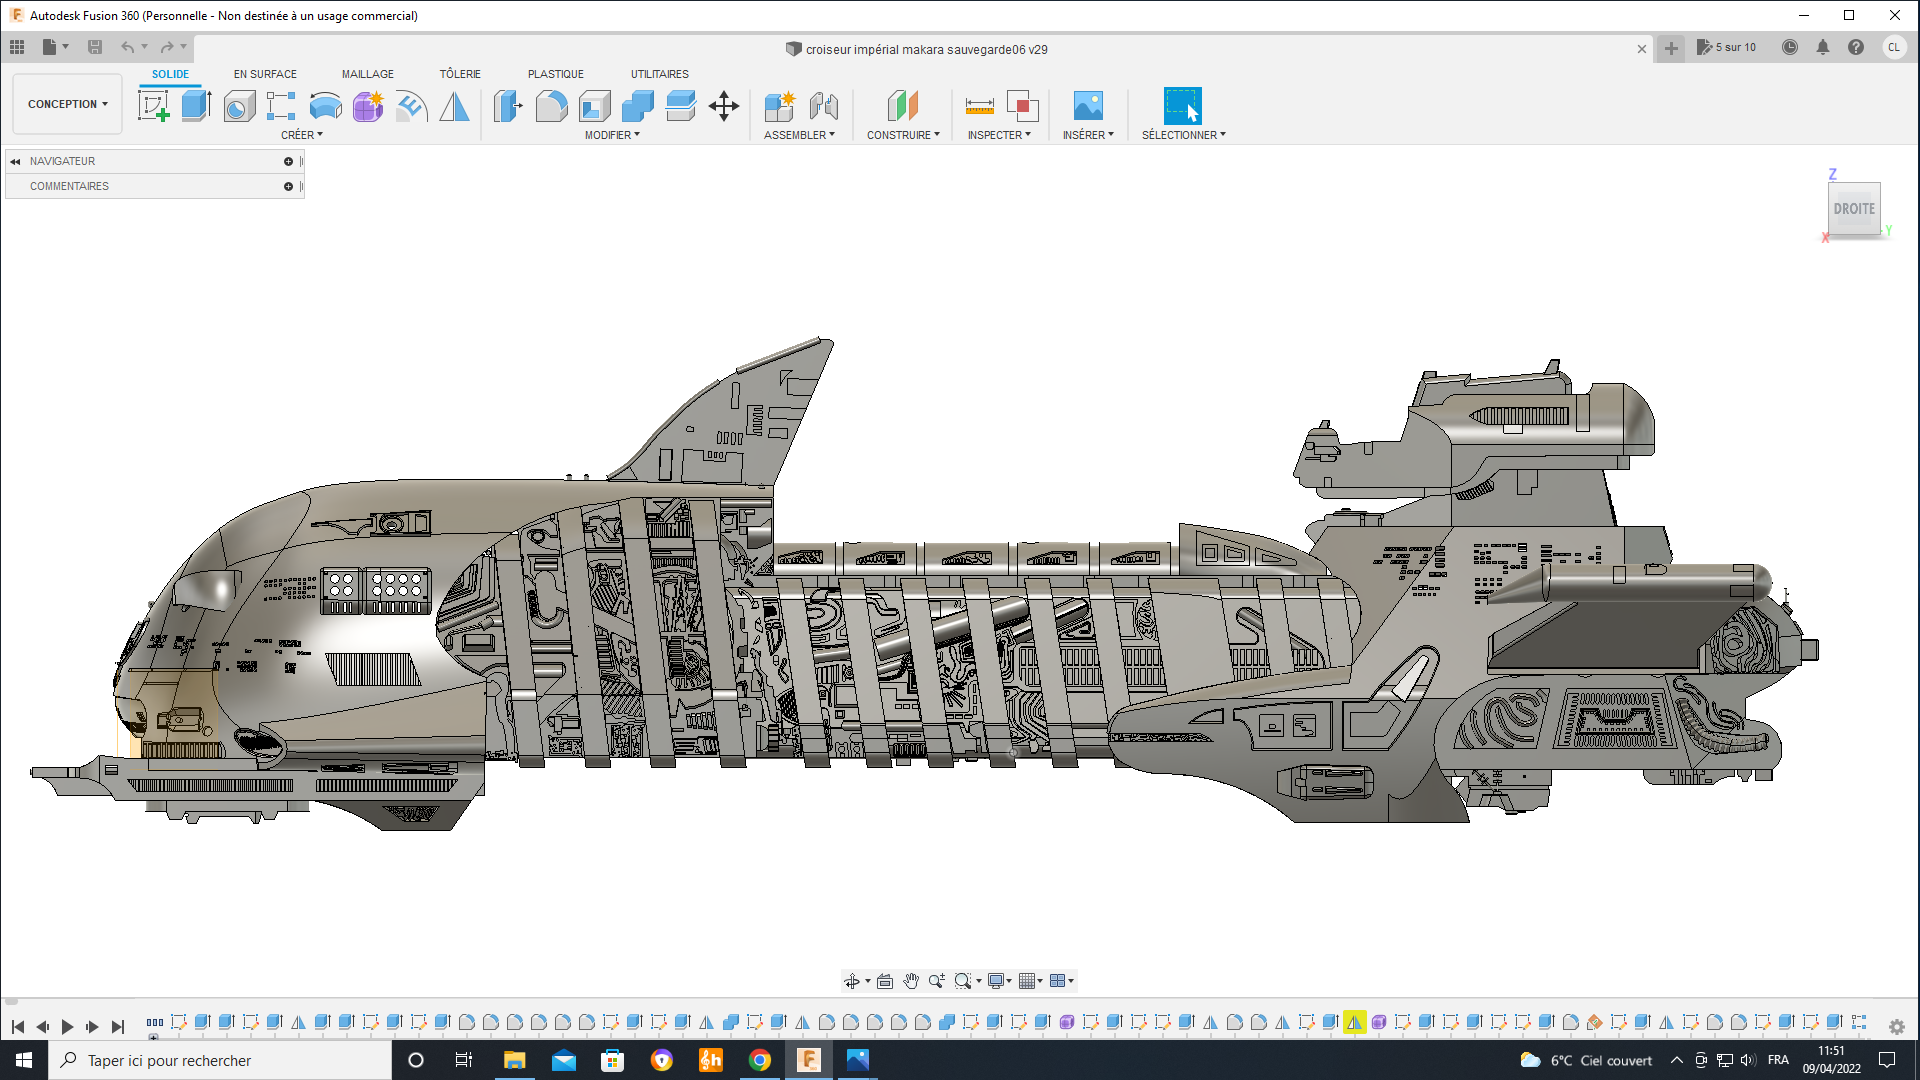Screen dimensions: 1920x1080
Task: Click the Measure tool under Inspecter
Action: [x=979, y=106]
